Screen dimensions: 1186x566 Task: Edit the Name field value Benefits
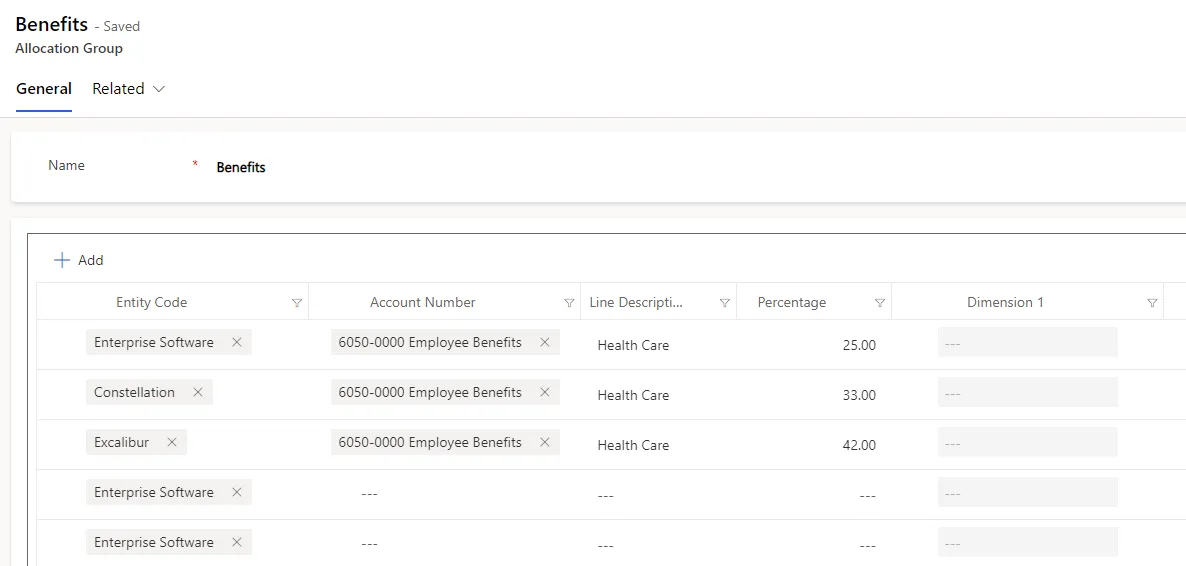241,167
